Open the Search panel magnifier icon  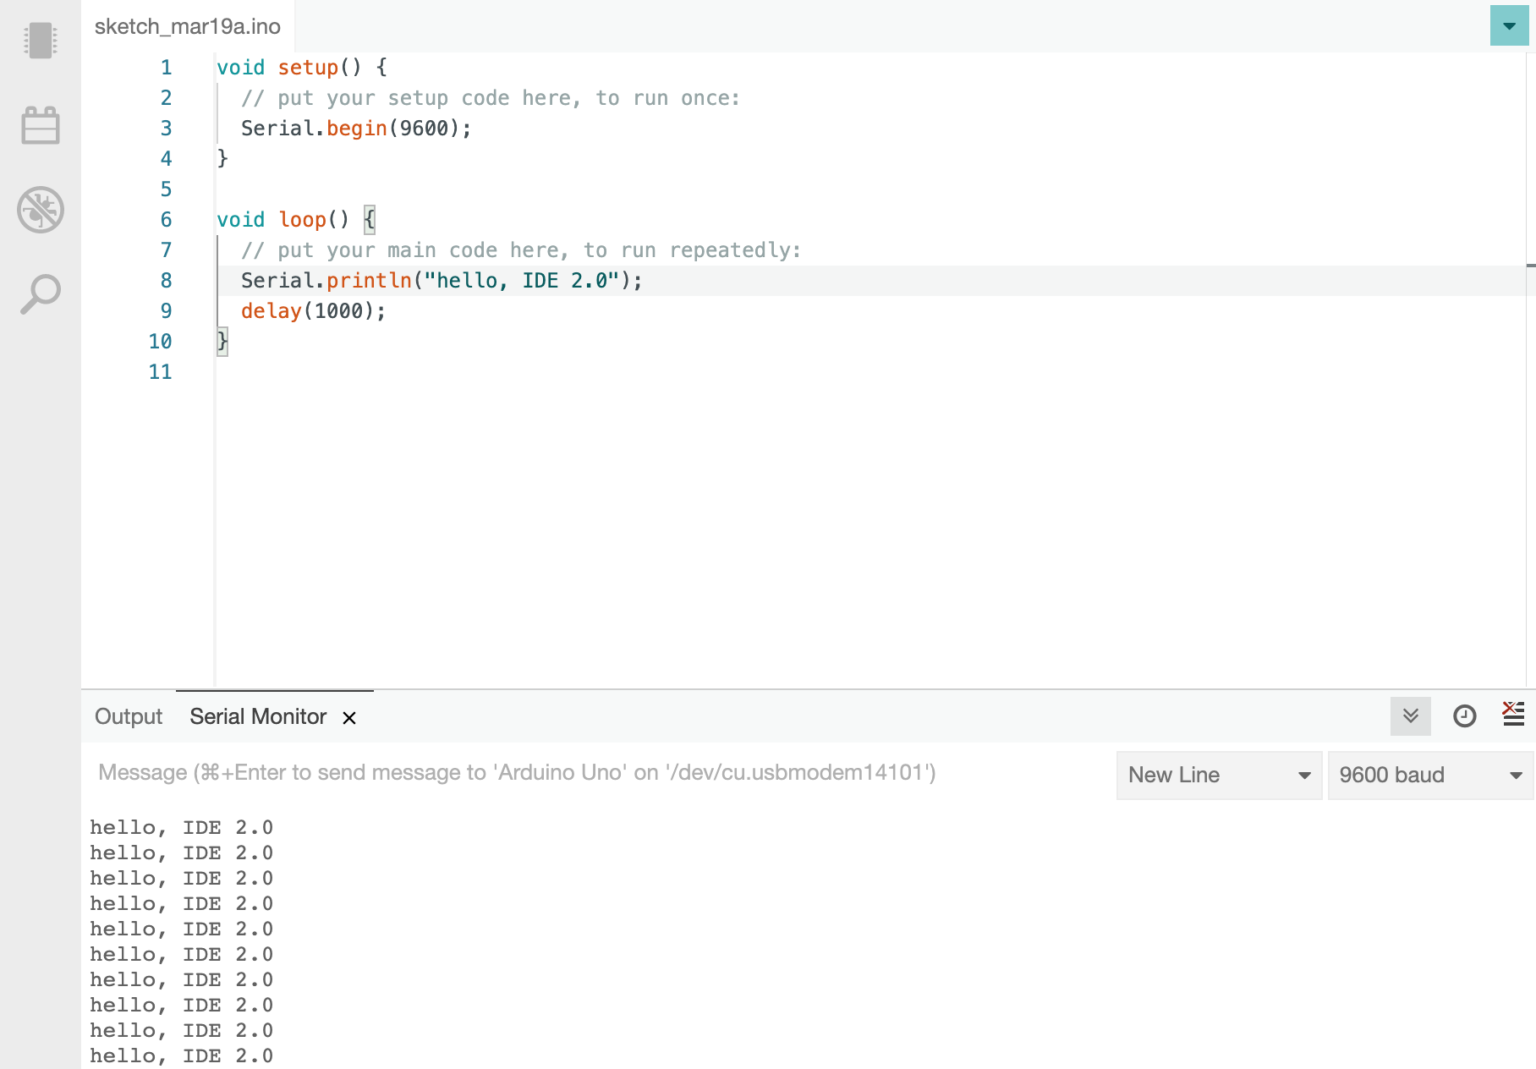click(40, 294)
